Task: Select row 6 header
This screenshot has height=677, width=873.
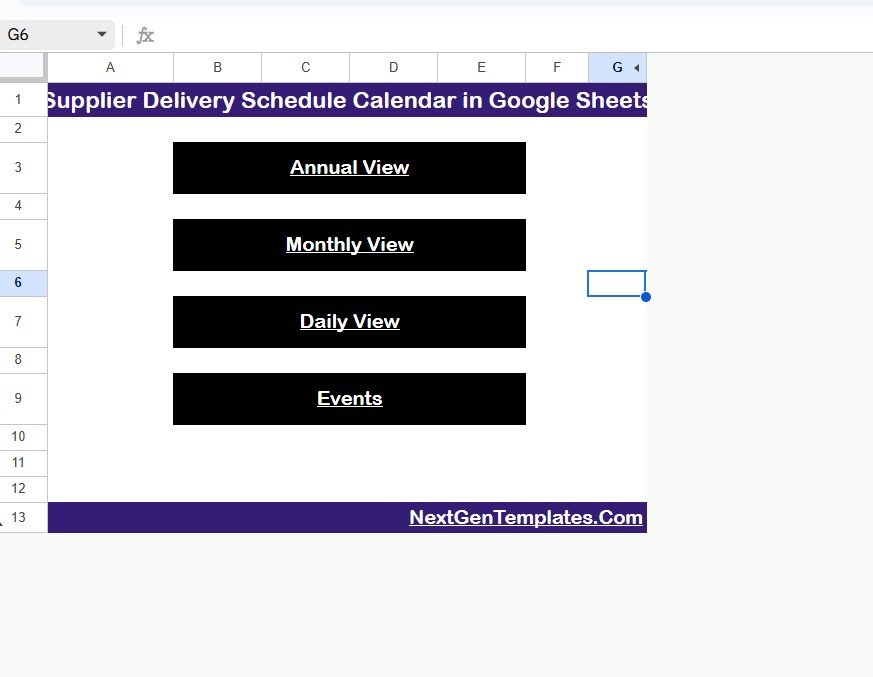Action: click(18, 283)
